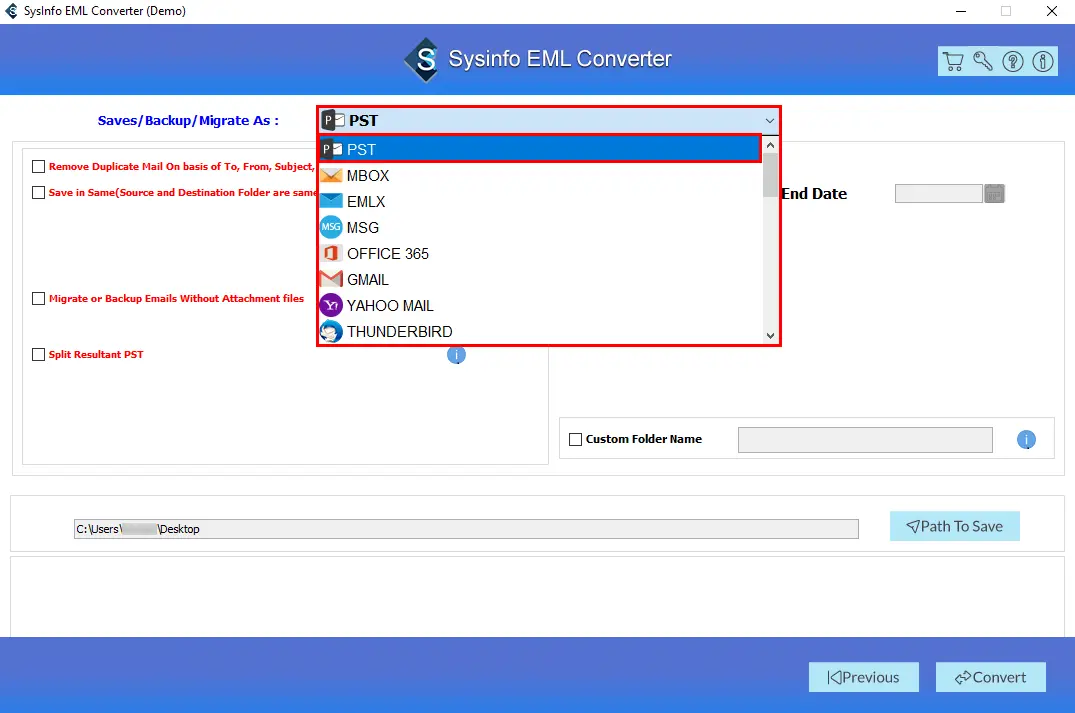Viewport: 1075px width, 713px height.
Task: Click the Sysinfo S logo in header
Action: (x=424, y=60)
